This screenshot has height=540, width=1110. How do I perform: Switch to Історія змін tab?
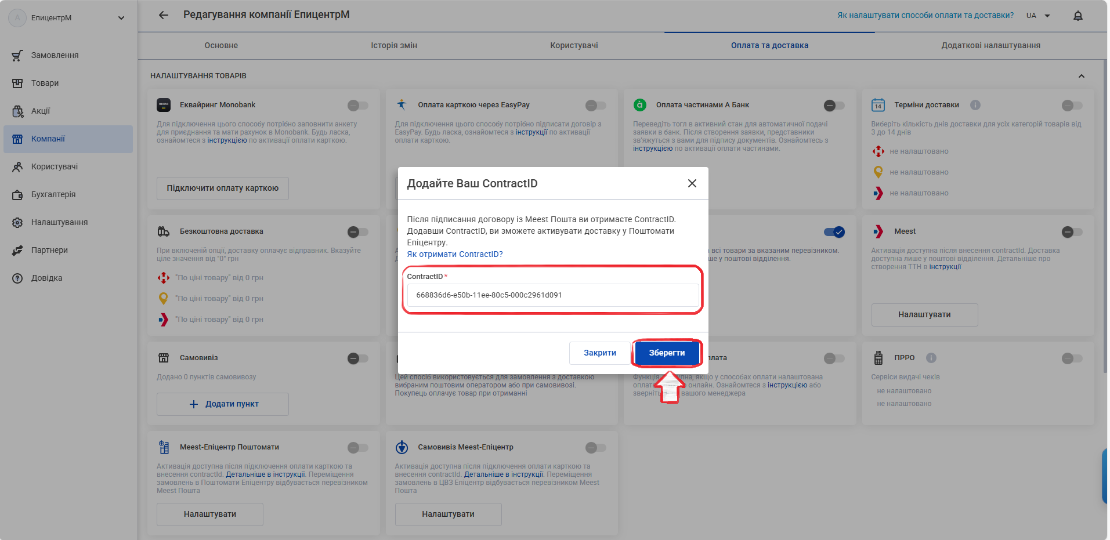(394, 45)
